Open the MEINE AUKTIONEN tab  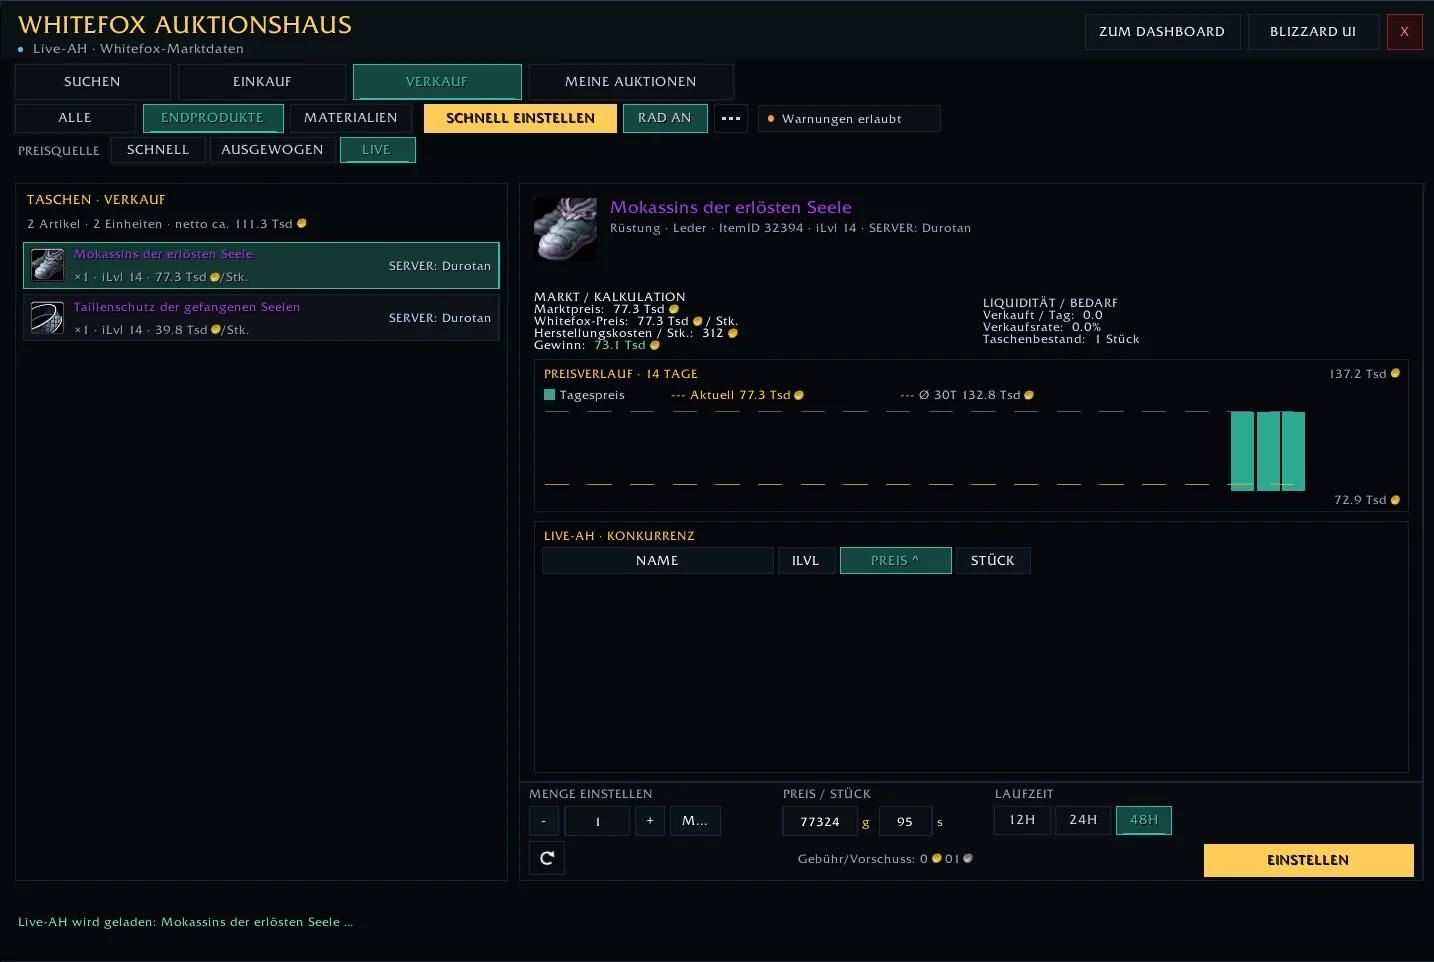click(x=631, y=82)
